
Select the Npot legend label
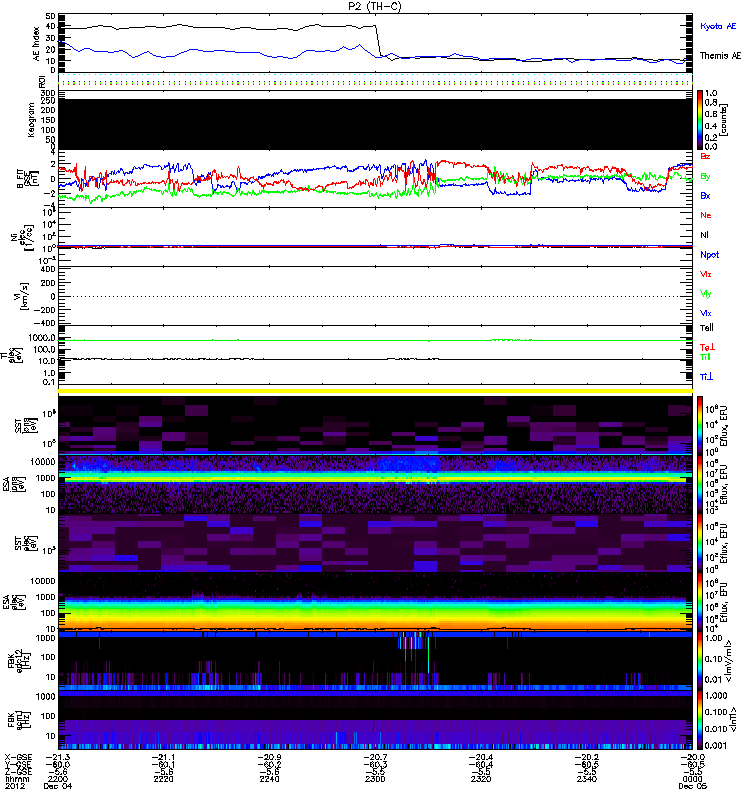[x=709, y=254]
